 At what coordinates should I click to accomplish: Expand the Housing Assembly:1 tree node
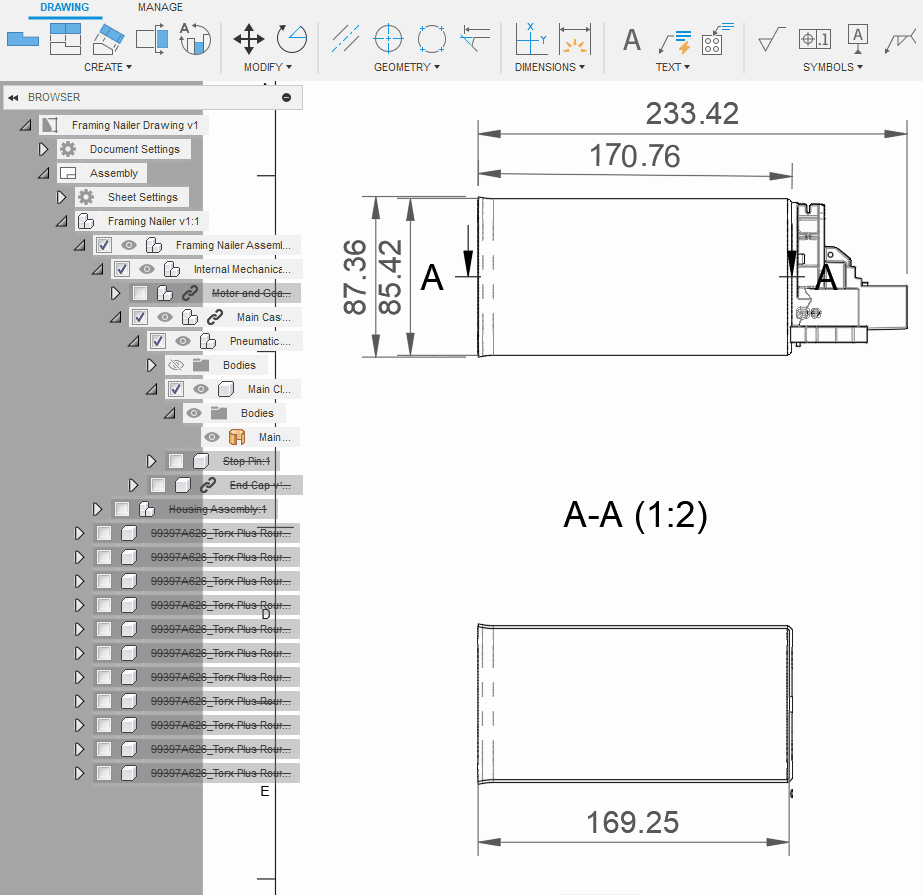[97, 509]
